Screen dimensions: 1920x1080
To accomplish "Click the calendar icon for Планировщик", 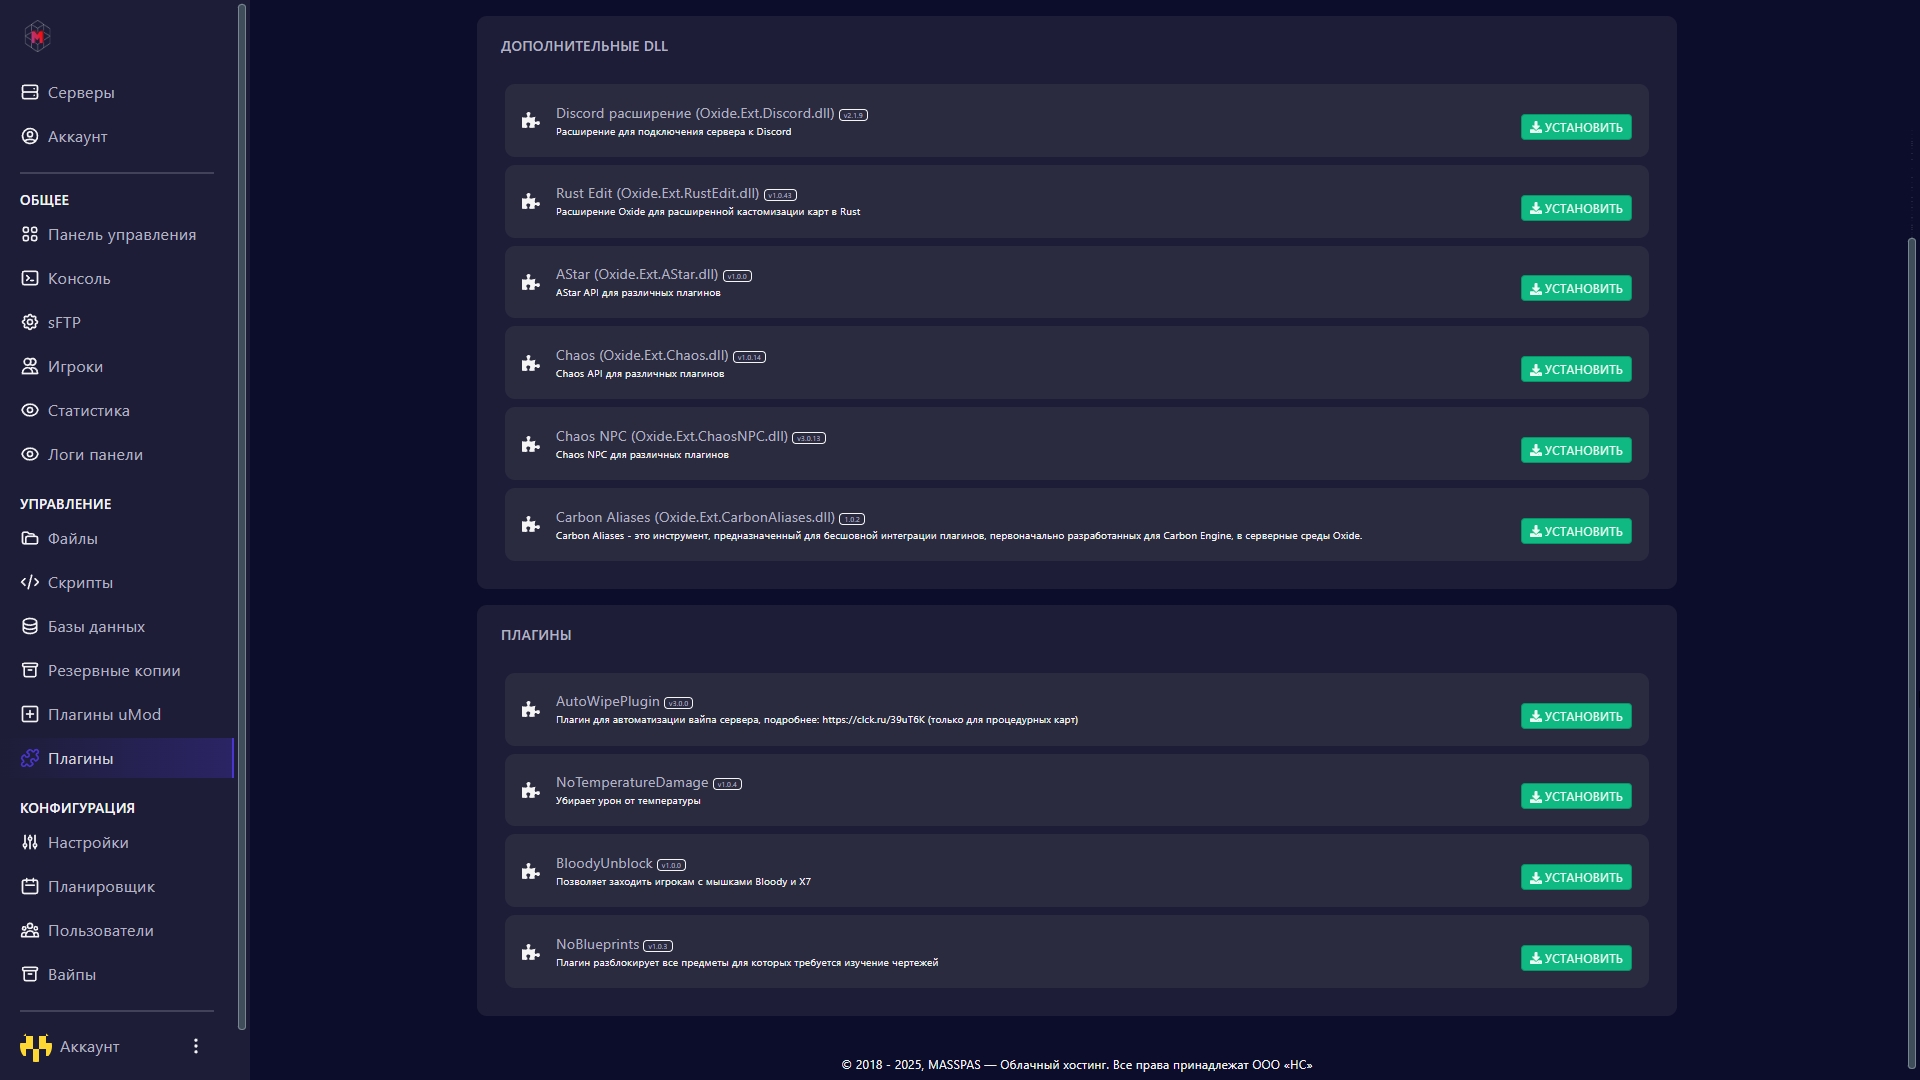I will 29,886.
